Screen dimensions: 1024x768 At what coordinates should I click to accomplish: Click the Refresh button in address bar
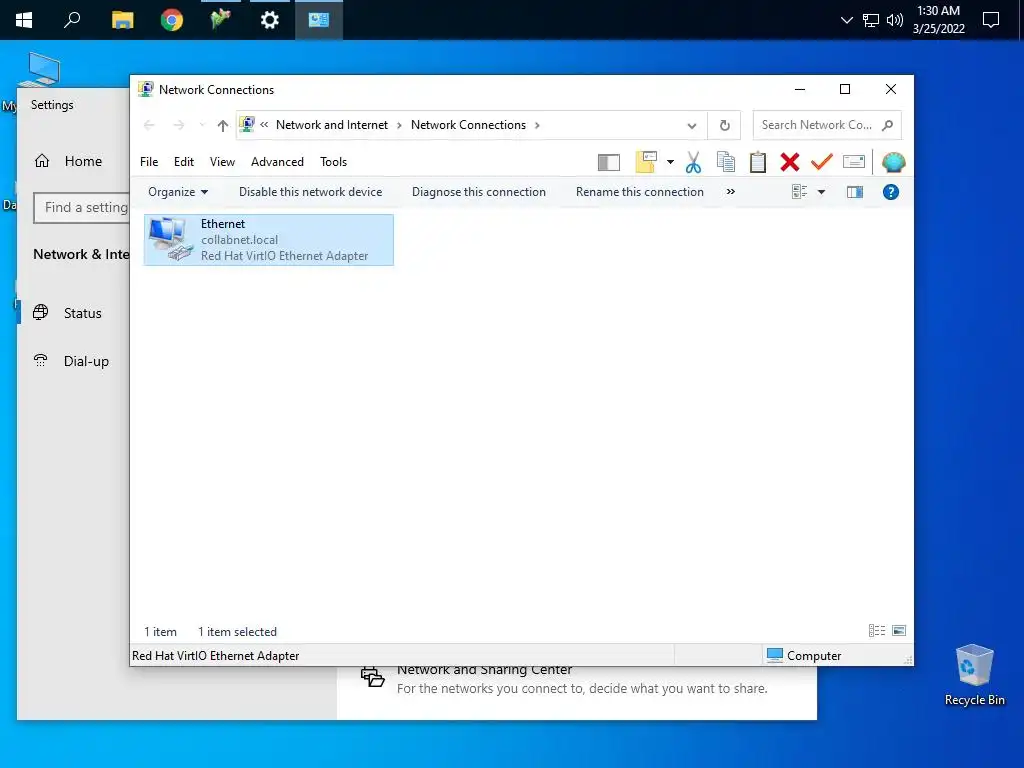pos(724,125)
